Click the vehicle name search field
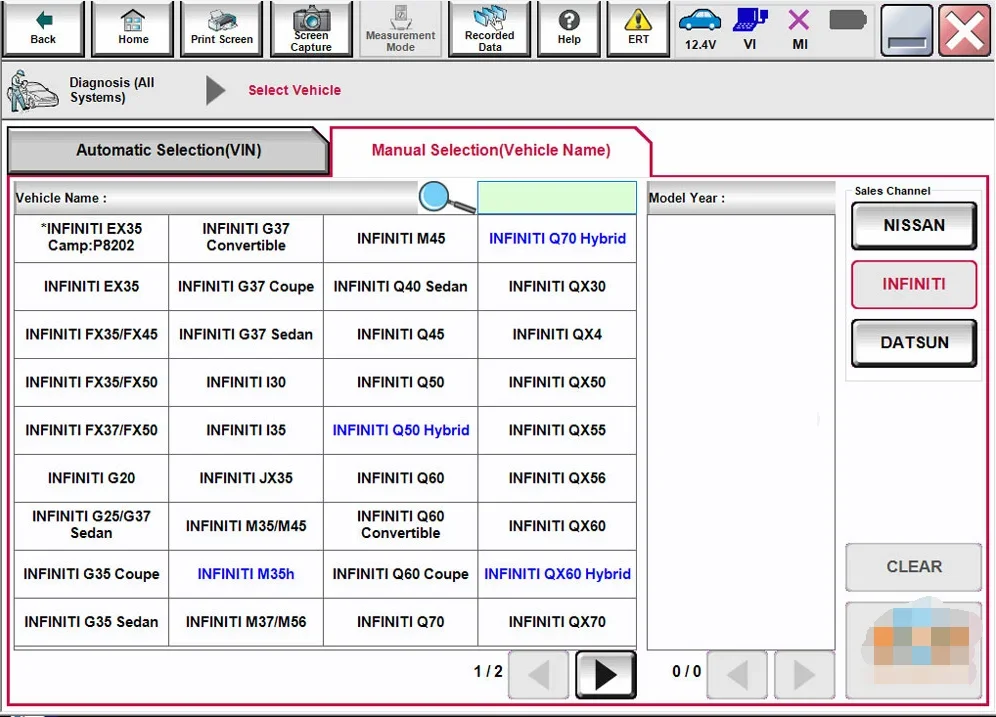 click(x=556, y=198)
